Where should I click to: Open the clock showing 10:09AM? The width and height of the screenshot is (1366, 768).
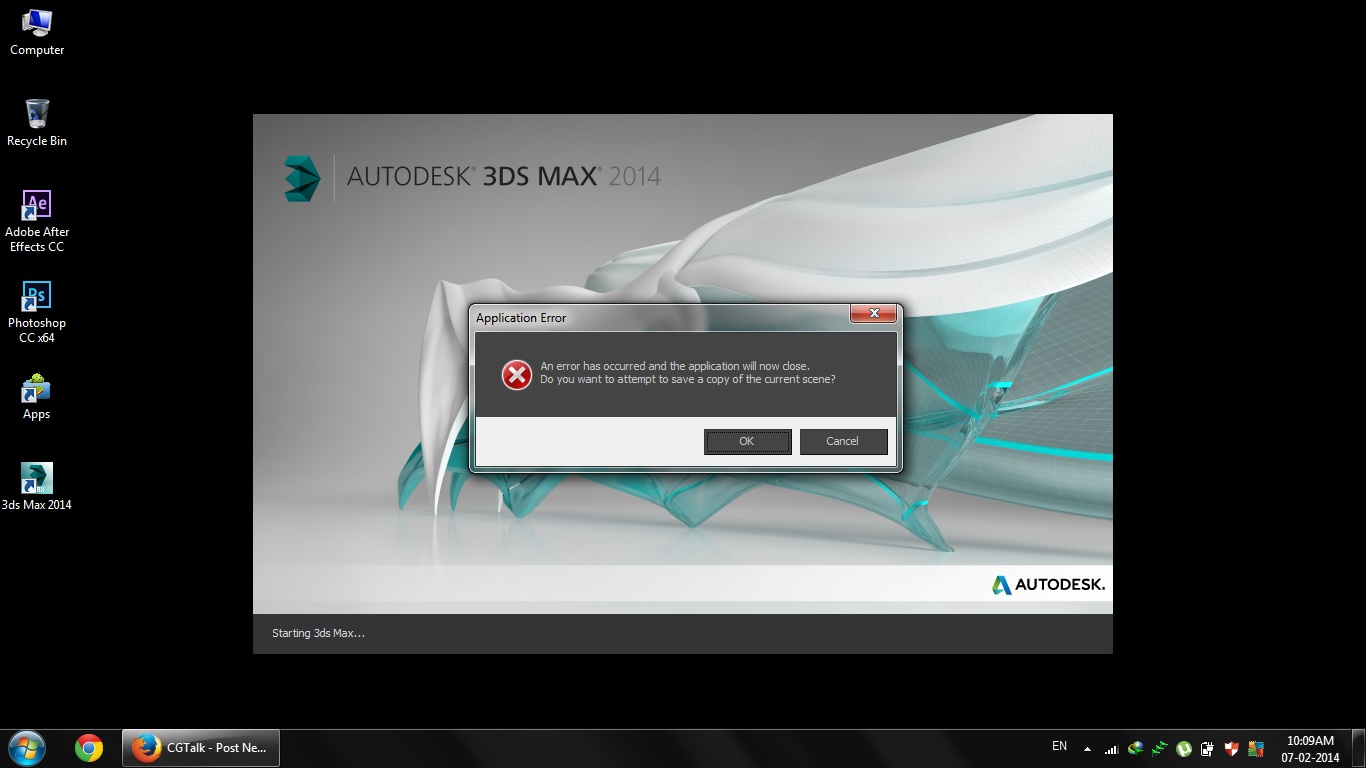[x=1311, y=749]
